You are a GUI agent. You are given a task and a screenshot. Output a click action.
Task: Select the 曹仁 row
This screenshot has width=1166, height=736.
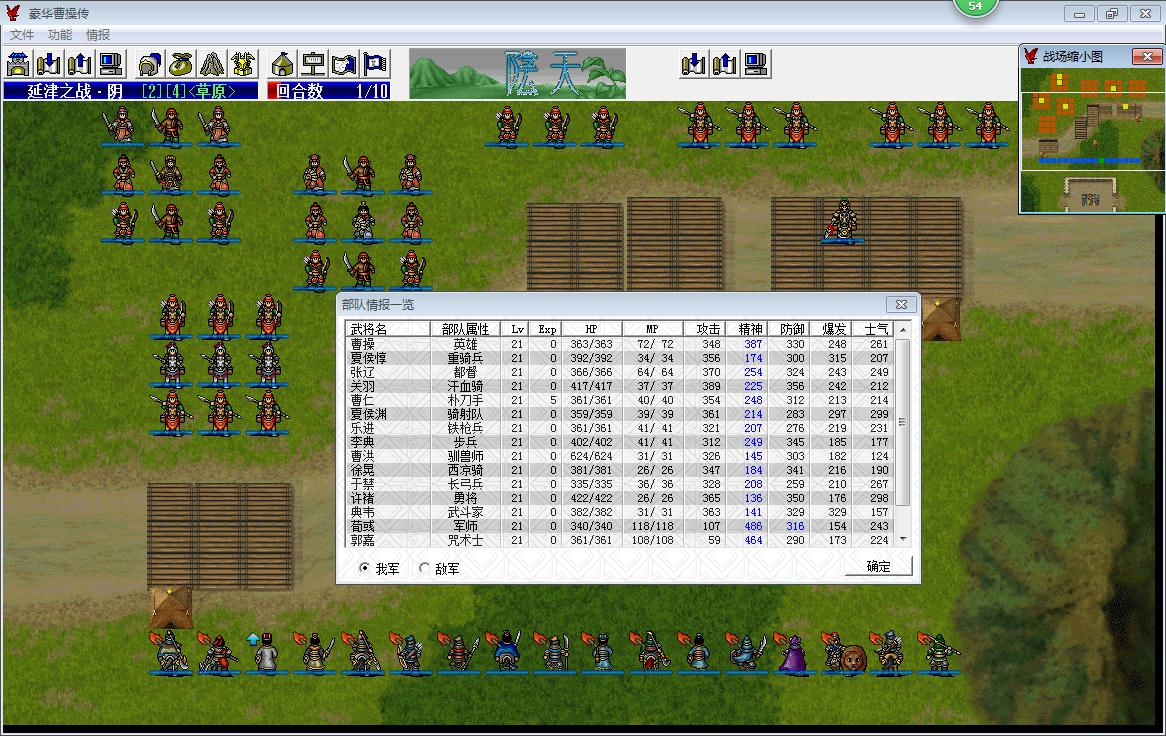point(619,400)
